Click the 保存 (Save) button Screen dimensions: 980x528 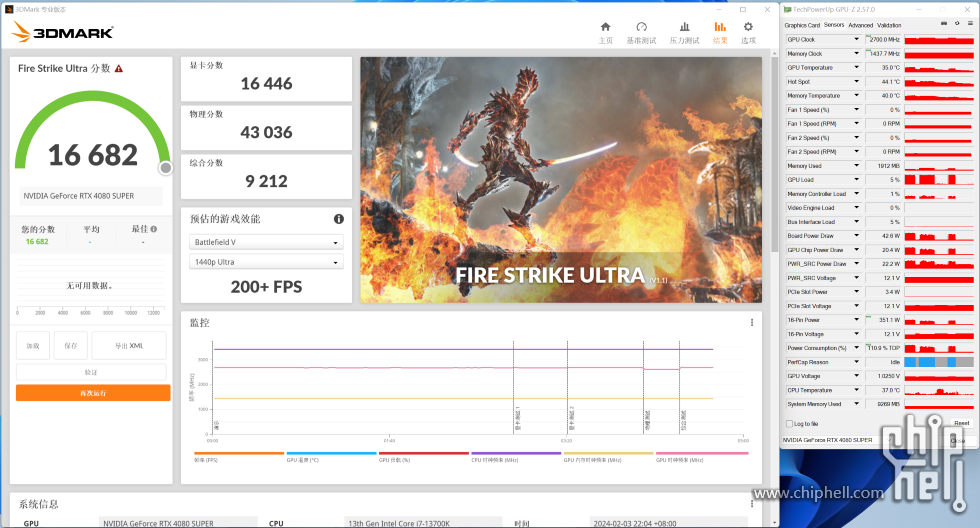point(71,346)
